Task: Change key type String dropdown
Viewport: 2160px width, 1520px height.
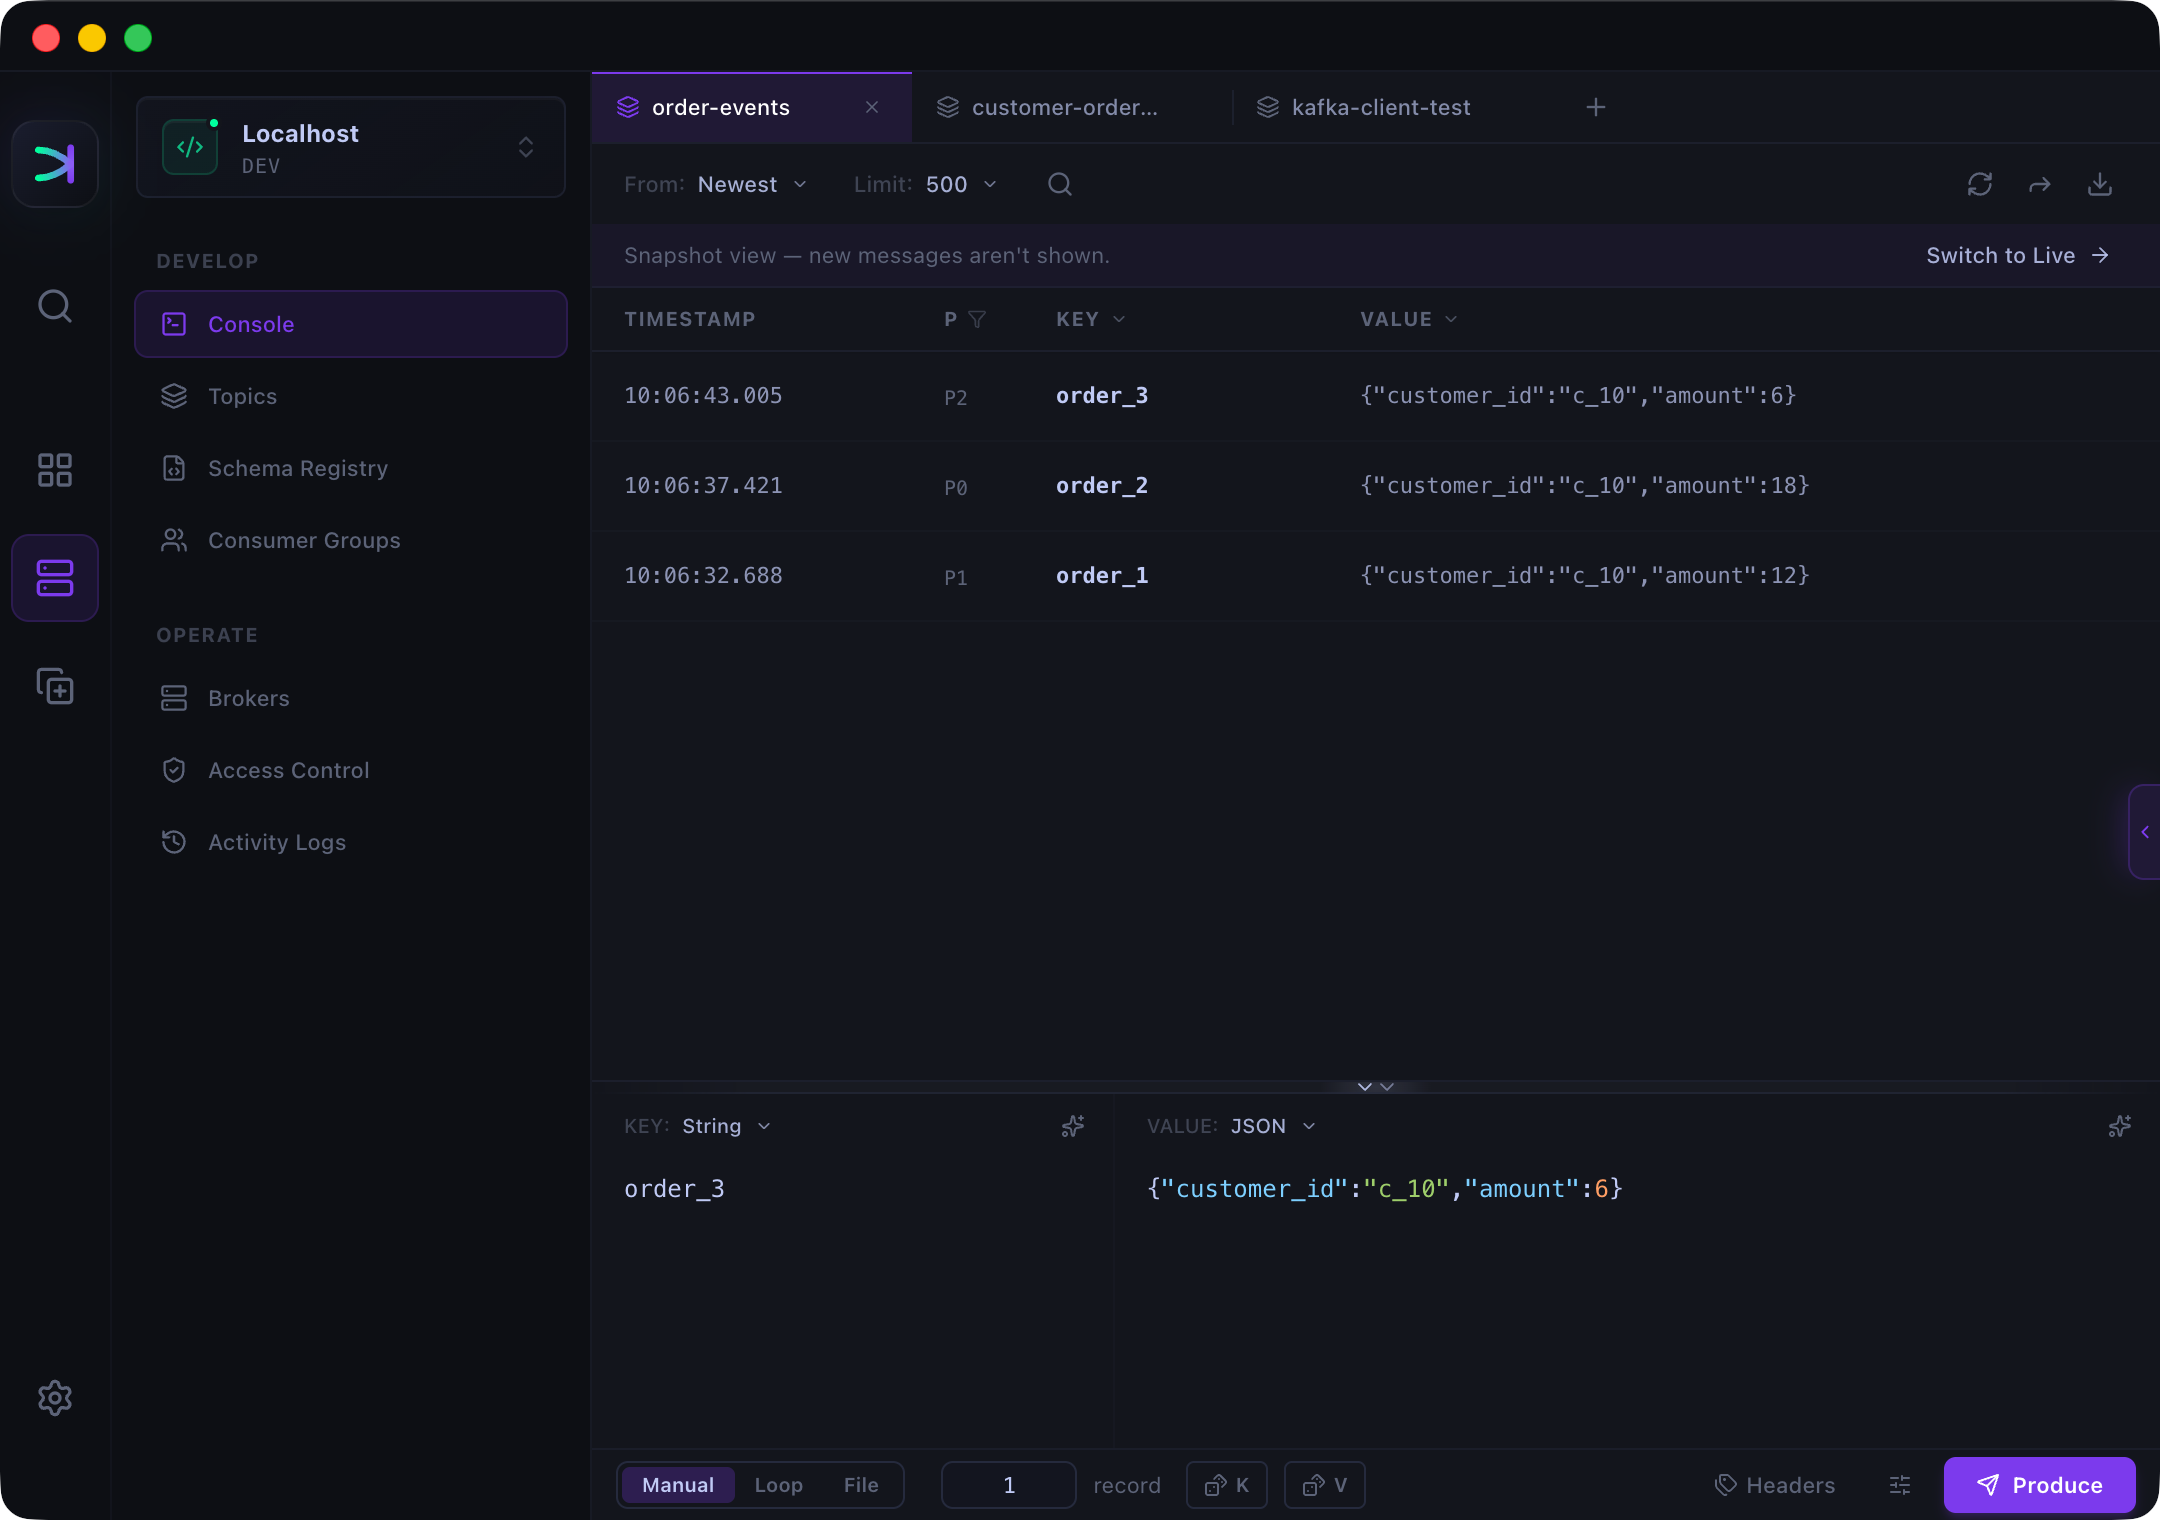Action: point(727,1126)
